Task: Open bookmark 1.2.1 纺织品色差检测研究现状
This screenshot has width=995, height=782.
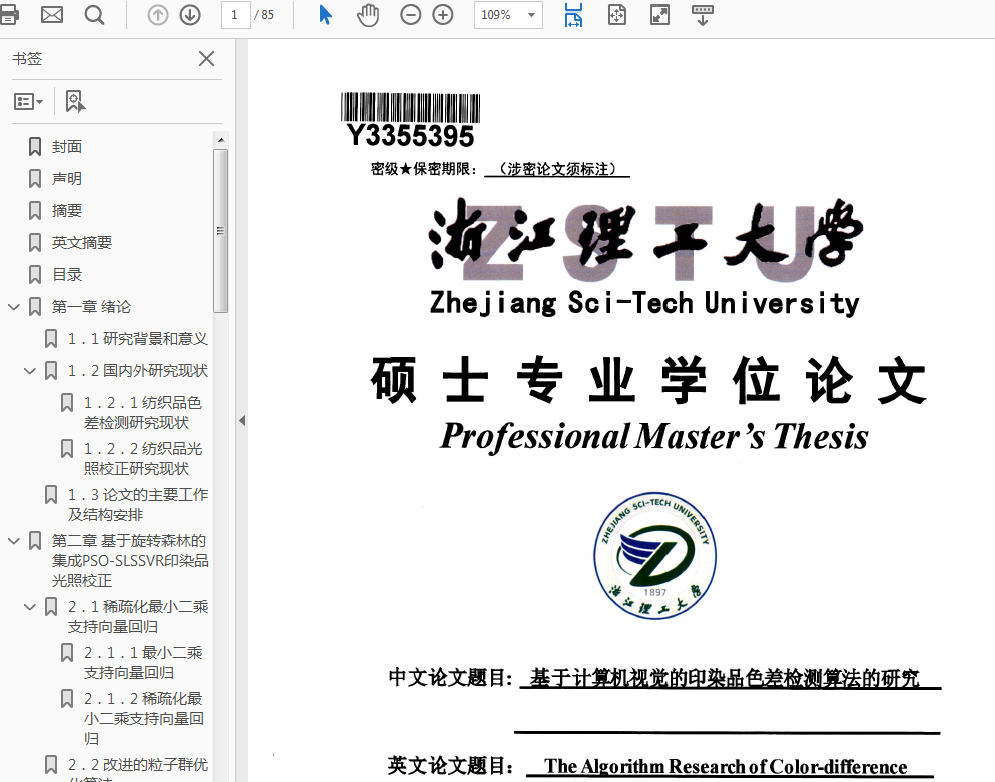Action: point(143,413)
